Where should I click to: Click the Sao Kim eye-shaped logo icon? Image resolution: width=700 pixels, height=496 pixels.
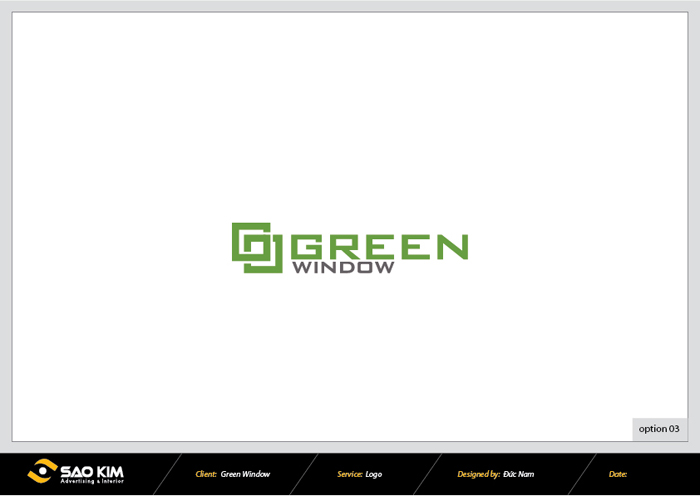pos(43,471)
